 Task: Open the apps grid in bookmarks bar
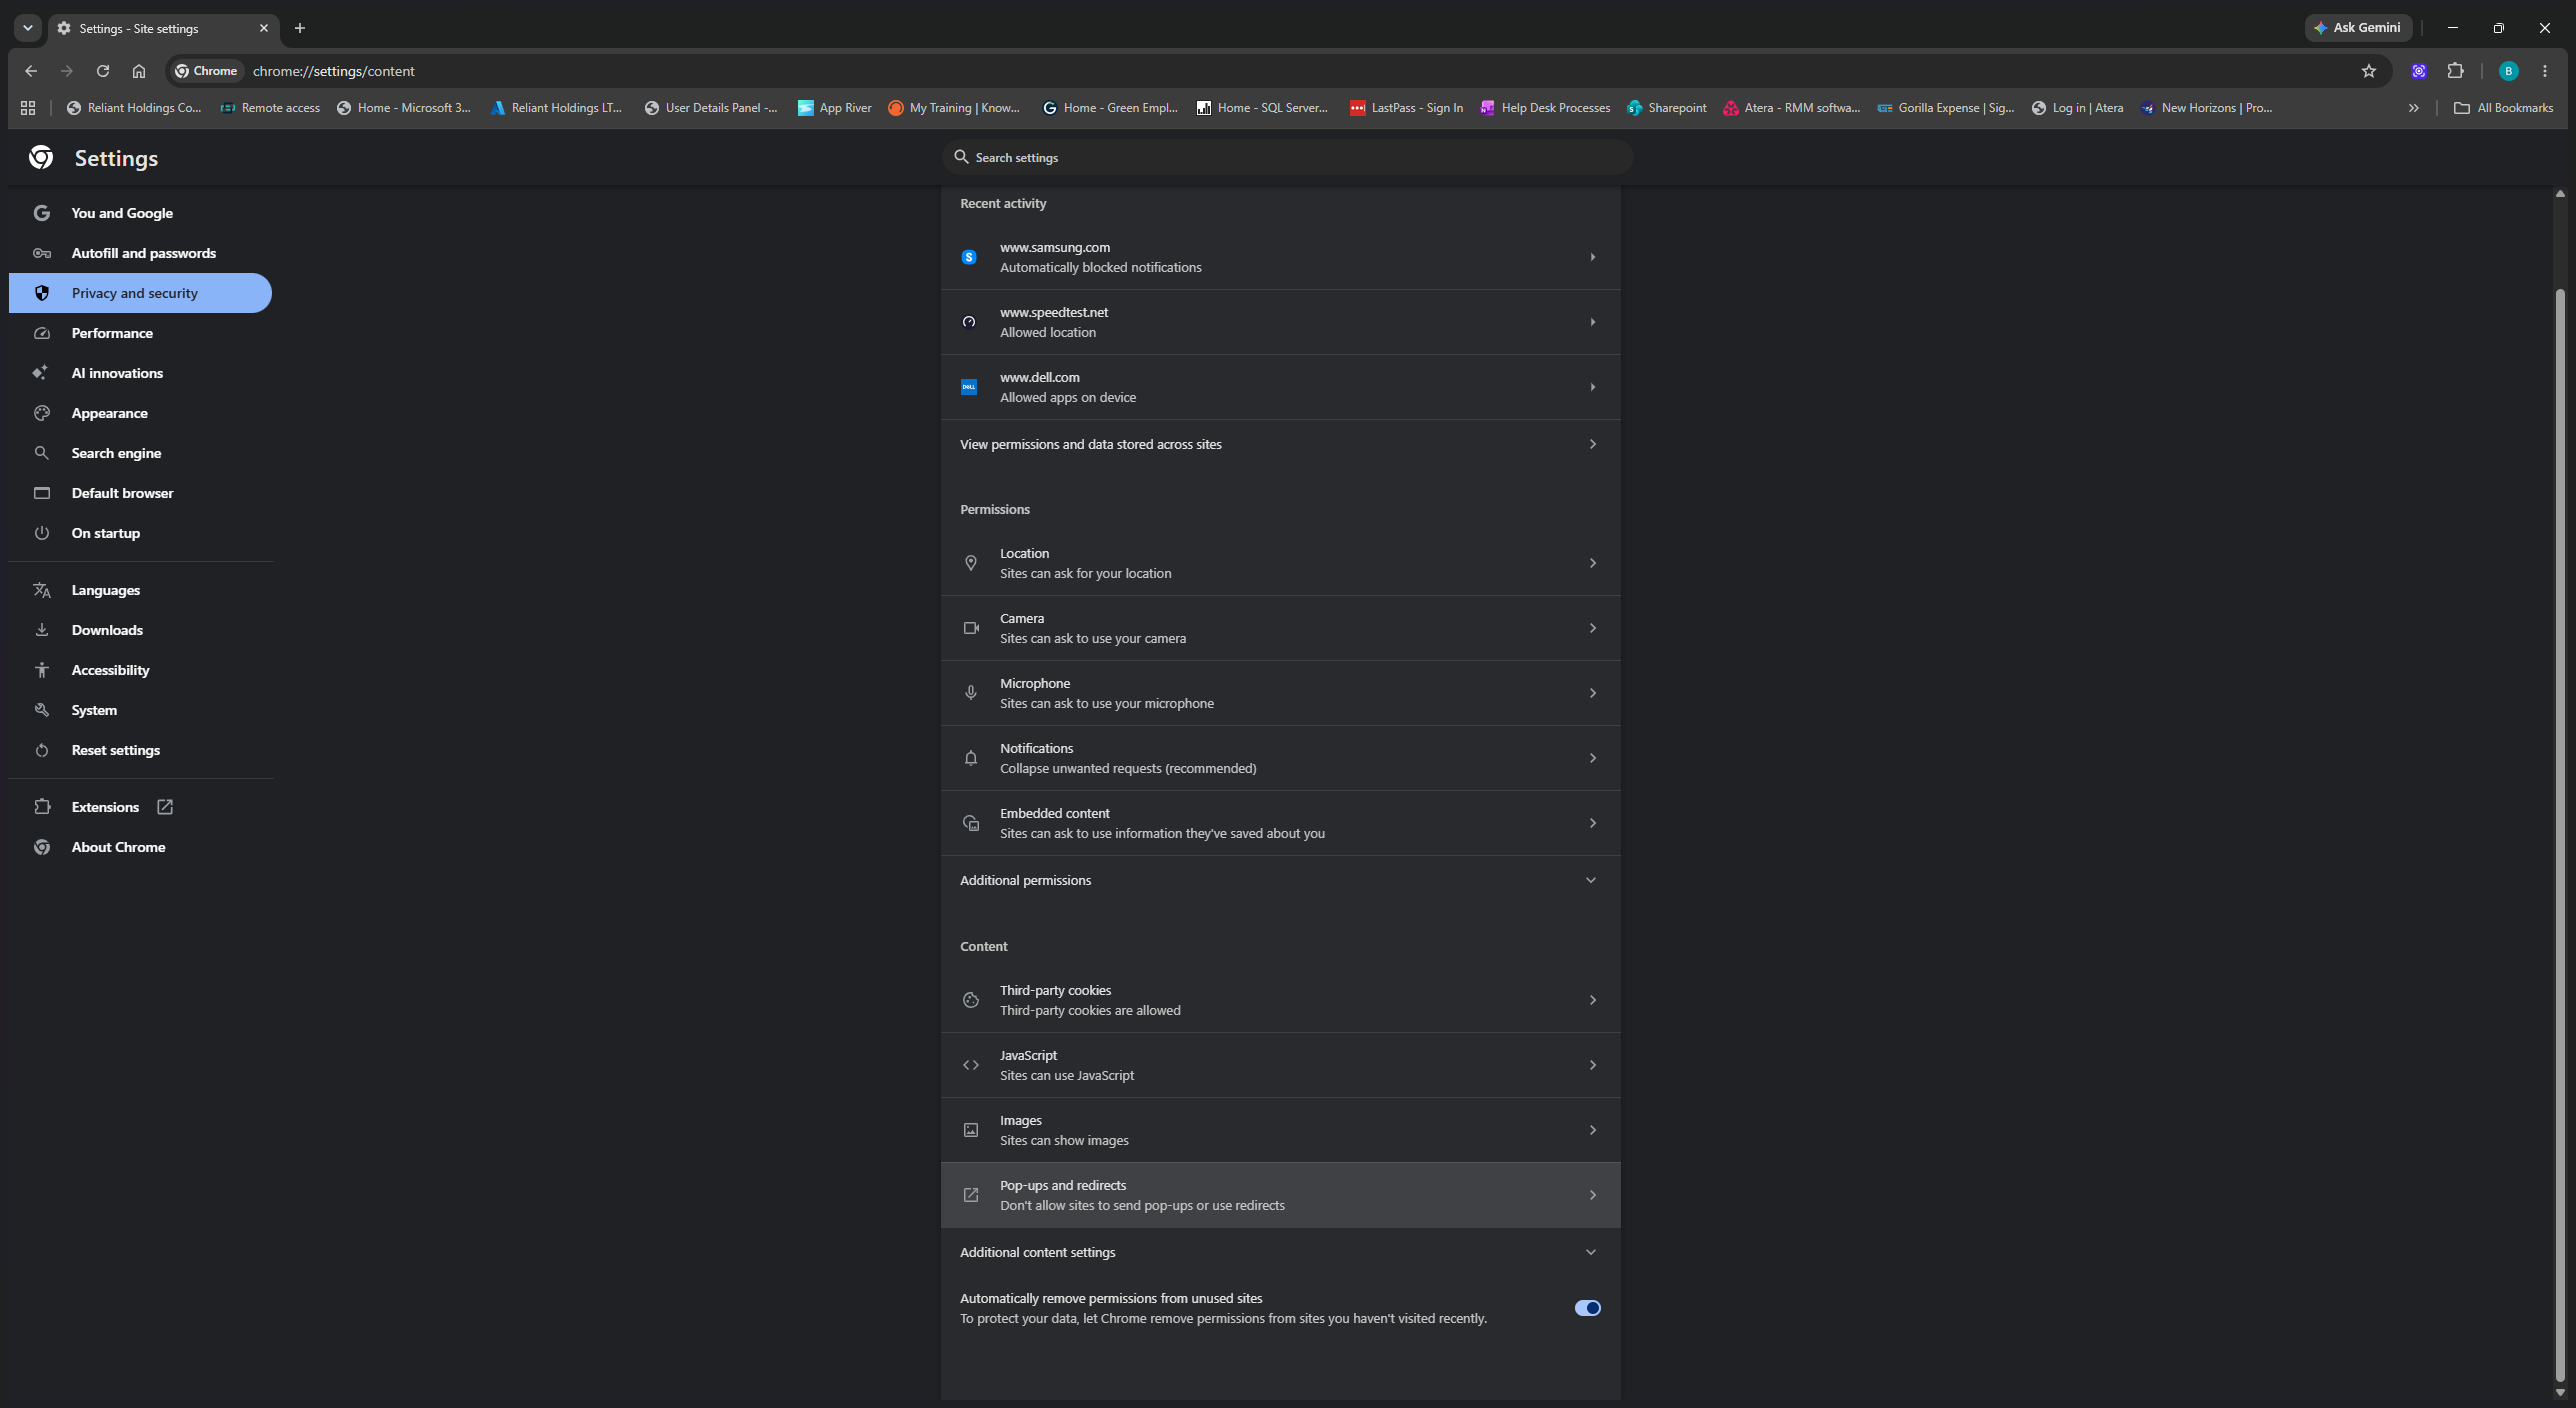[x=28, y=108]
